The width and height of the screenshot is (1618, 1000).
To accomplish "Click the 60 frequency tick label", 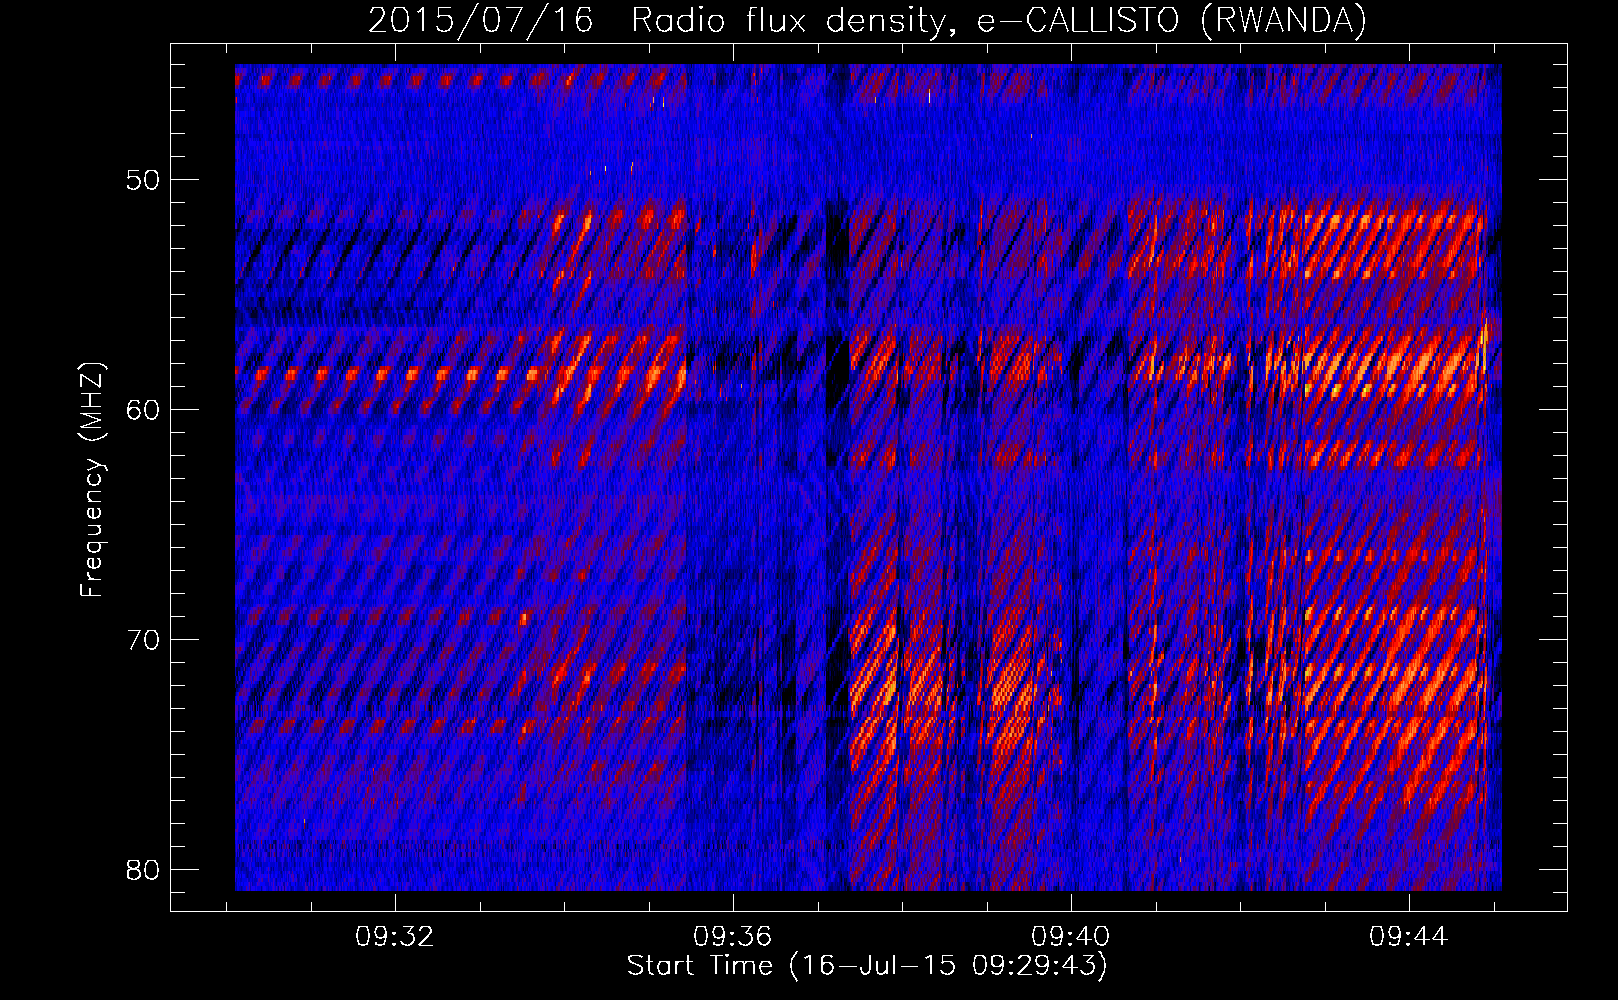I will click(144, 410).
